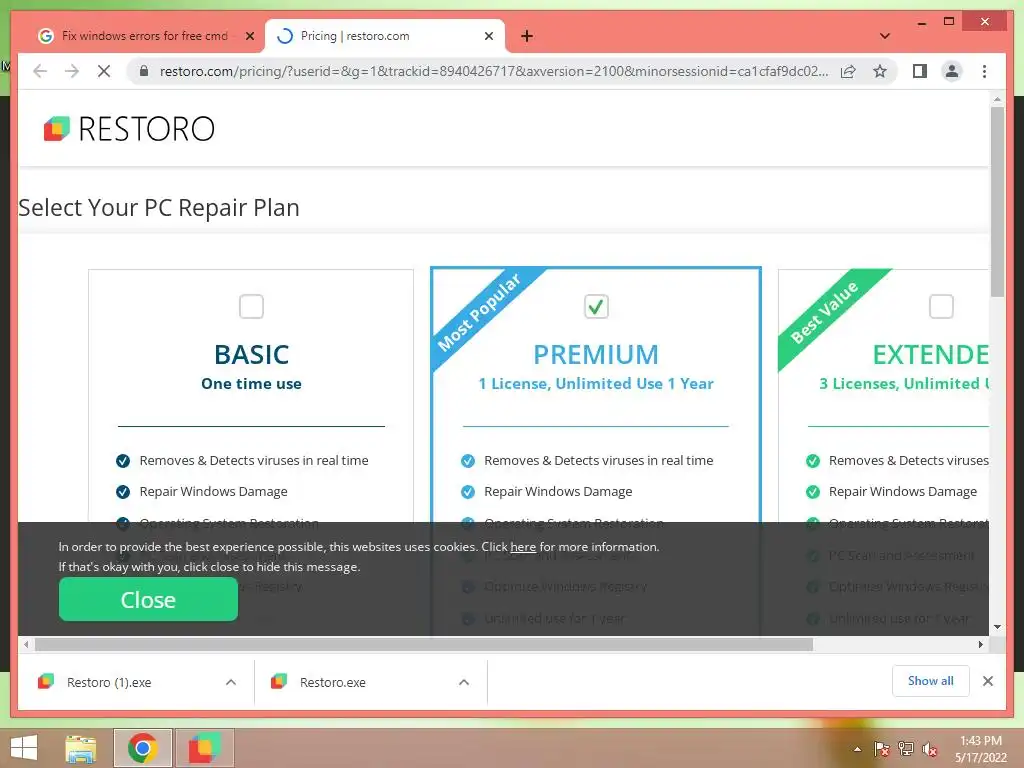This screenshot has height=768, width=1024.
Task: Click the vertical scrollbar thumb
Action: (997, 201)
